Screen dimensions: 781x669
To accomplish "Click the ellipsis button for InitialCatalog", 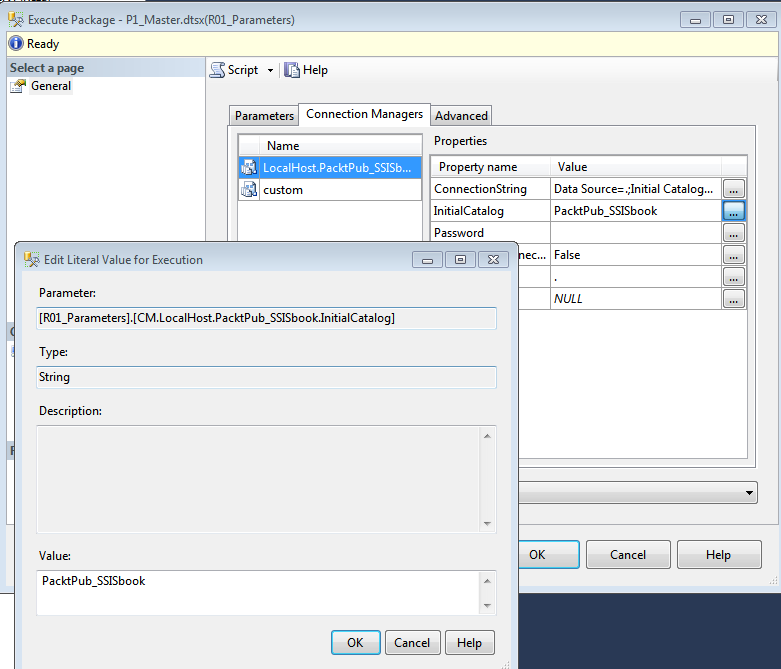I will pos(734,211).
